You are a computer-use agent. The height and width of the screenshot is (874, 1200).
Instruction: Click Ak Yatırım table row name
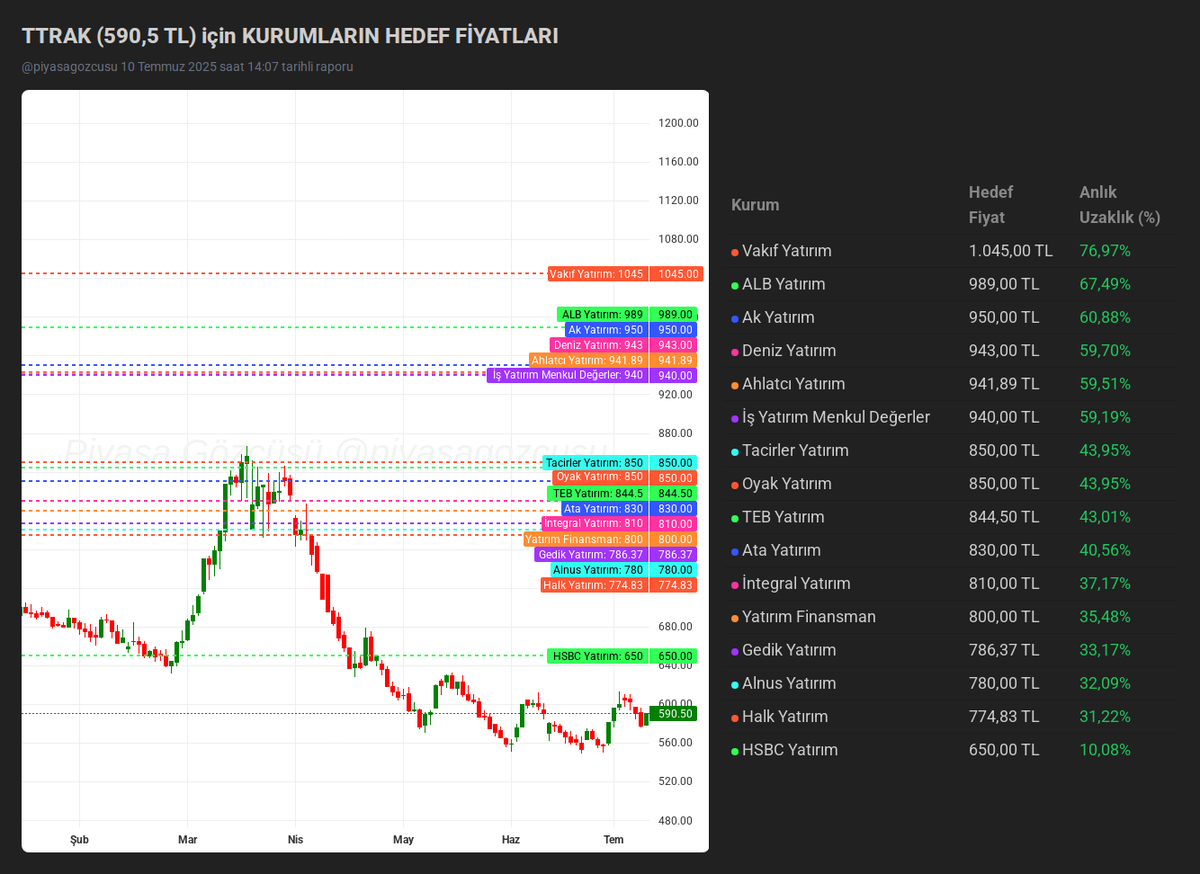pos(778,317)
